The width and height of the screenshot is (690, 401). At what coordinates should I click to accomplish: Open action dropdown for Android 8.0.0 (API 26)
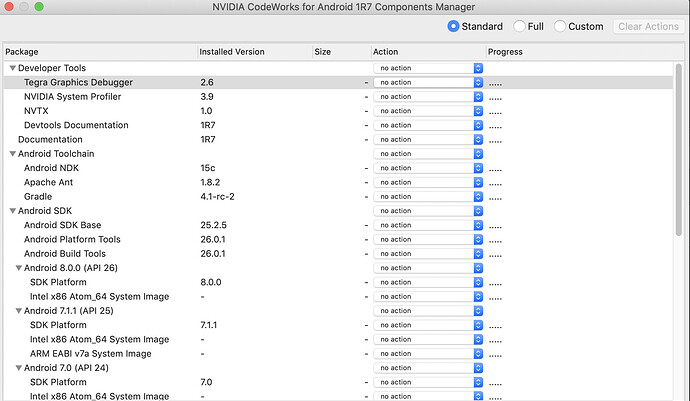pos(428,268)
